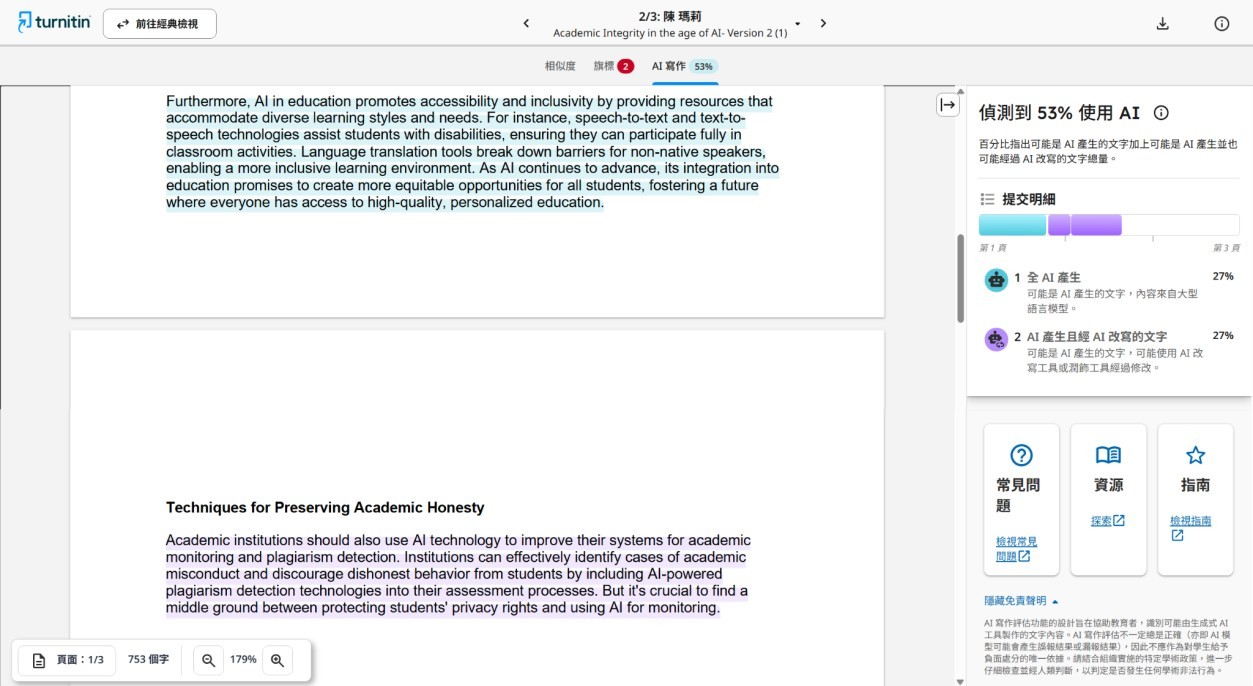Click the Turnitin logo
Image resolution: width=1253 pixels, height=686 pixels.
click(x=54, y=23)
